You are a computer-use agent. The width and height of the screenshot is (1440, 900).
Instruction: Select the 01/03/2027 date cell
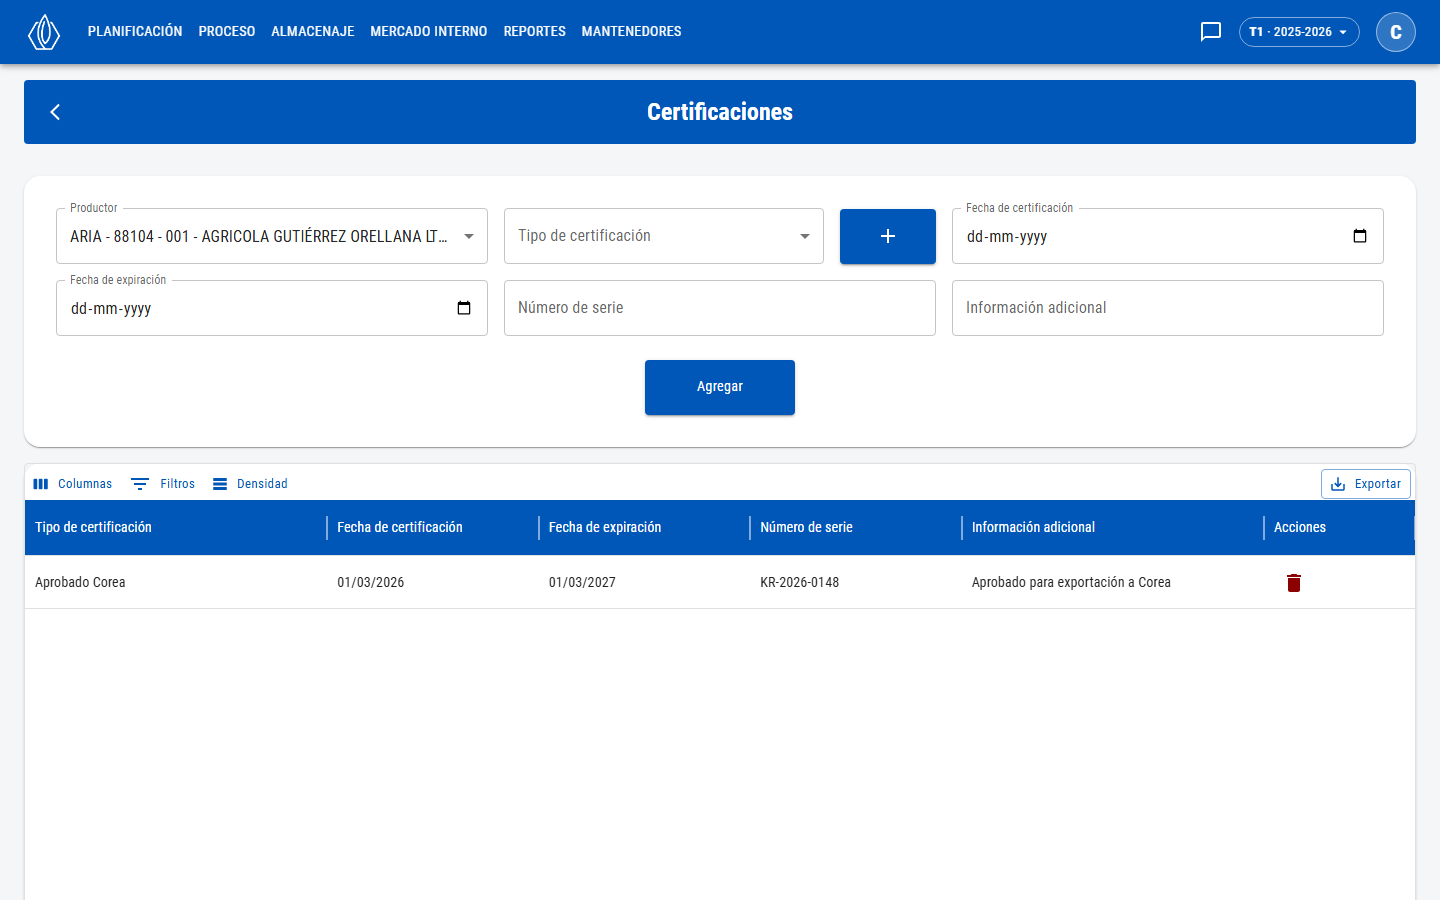tap(645, 582)
